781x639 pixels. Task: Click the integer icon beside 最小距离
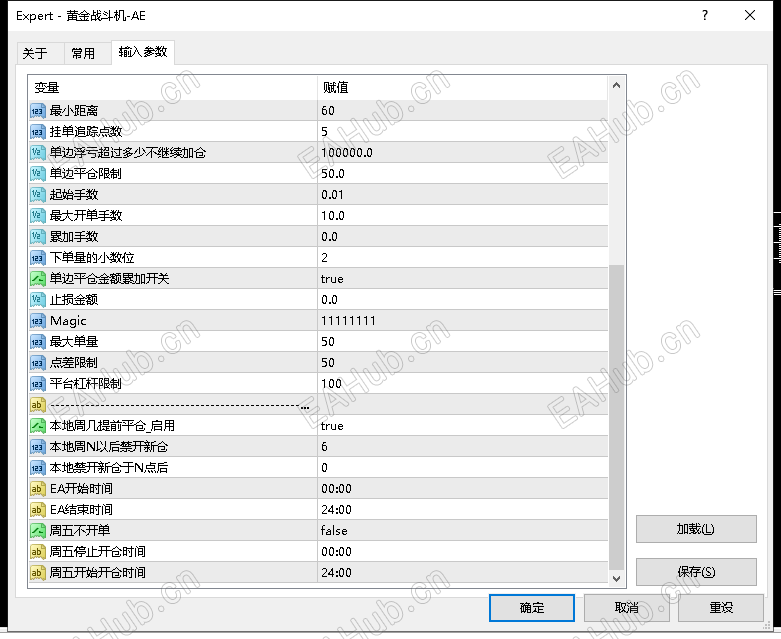pyautogui.click(x=38, y=111)
